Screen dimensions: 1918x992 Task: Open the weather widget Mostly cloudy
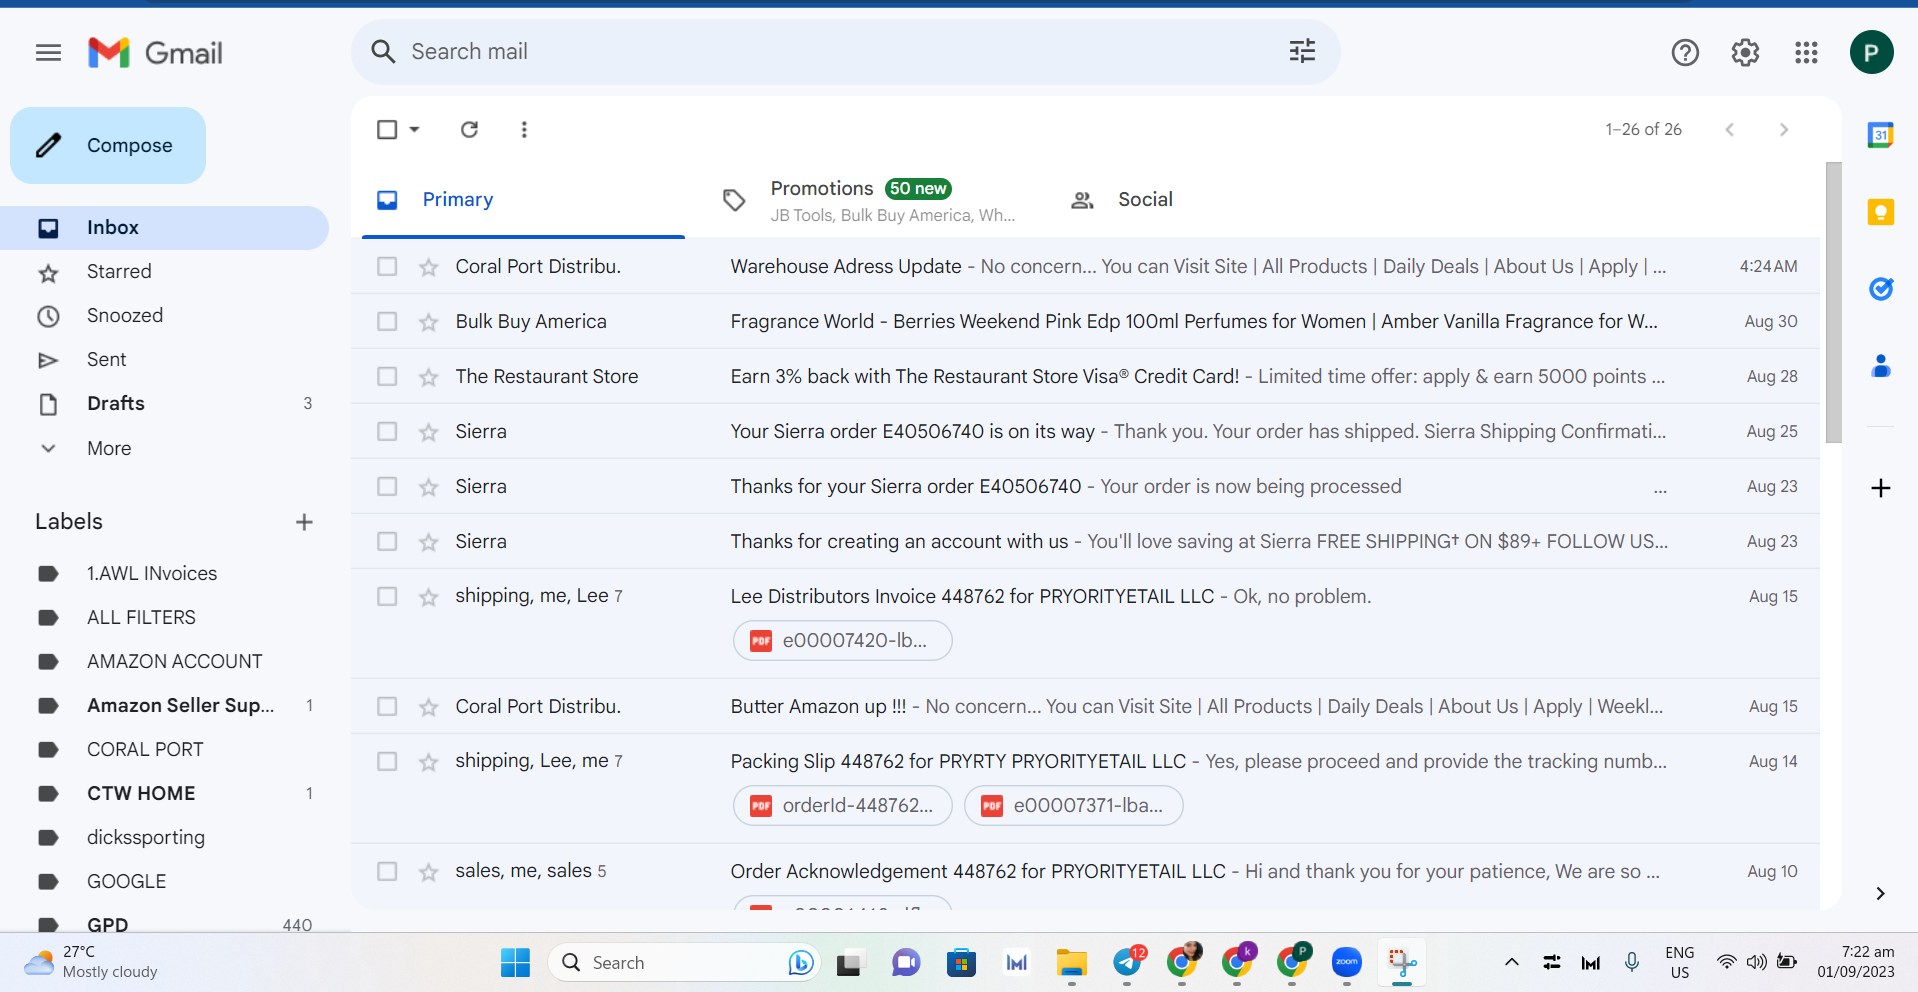92,962
